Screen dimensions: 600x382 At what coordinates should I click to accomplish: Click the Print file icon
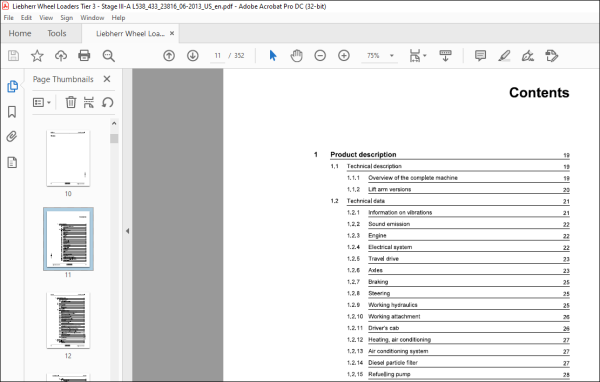click(x=84, y=56)
